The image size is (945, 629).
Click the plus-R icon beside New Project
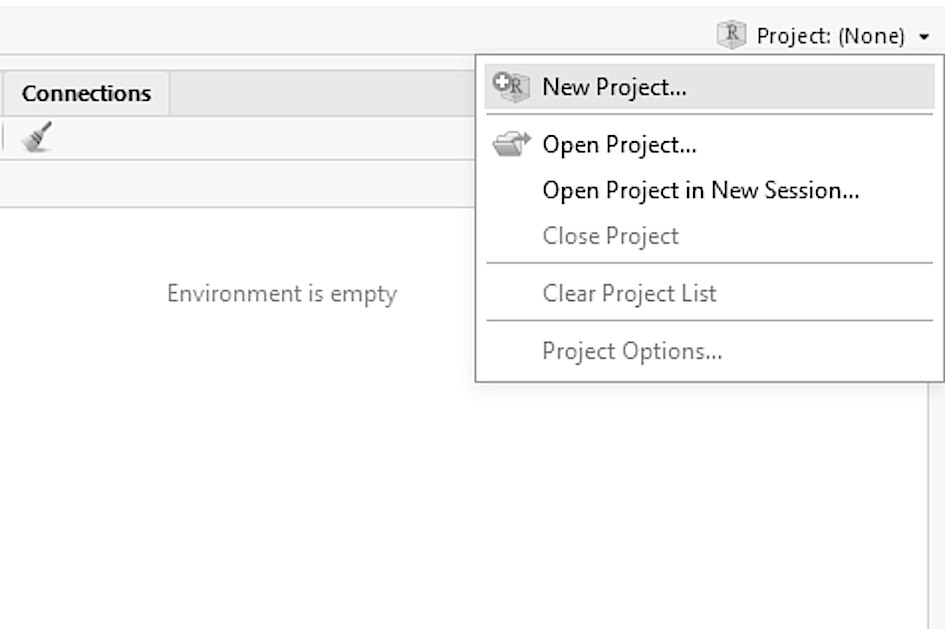point(511,87)
